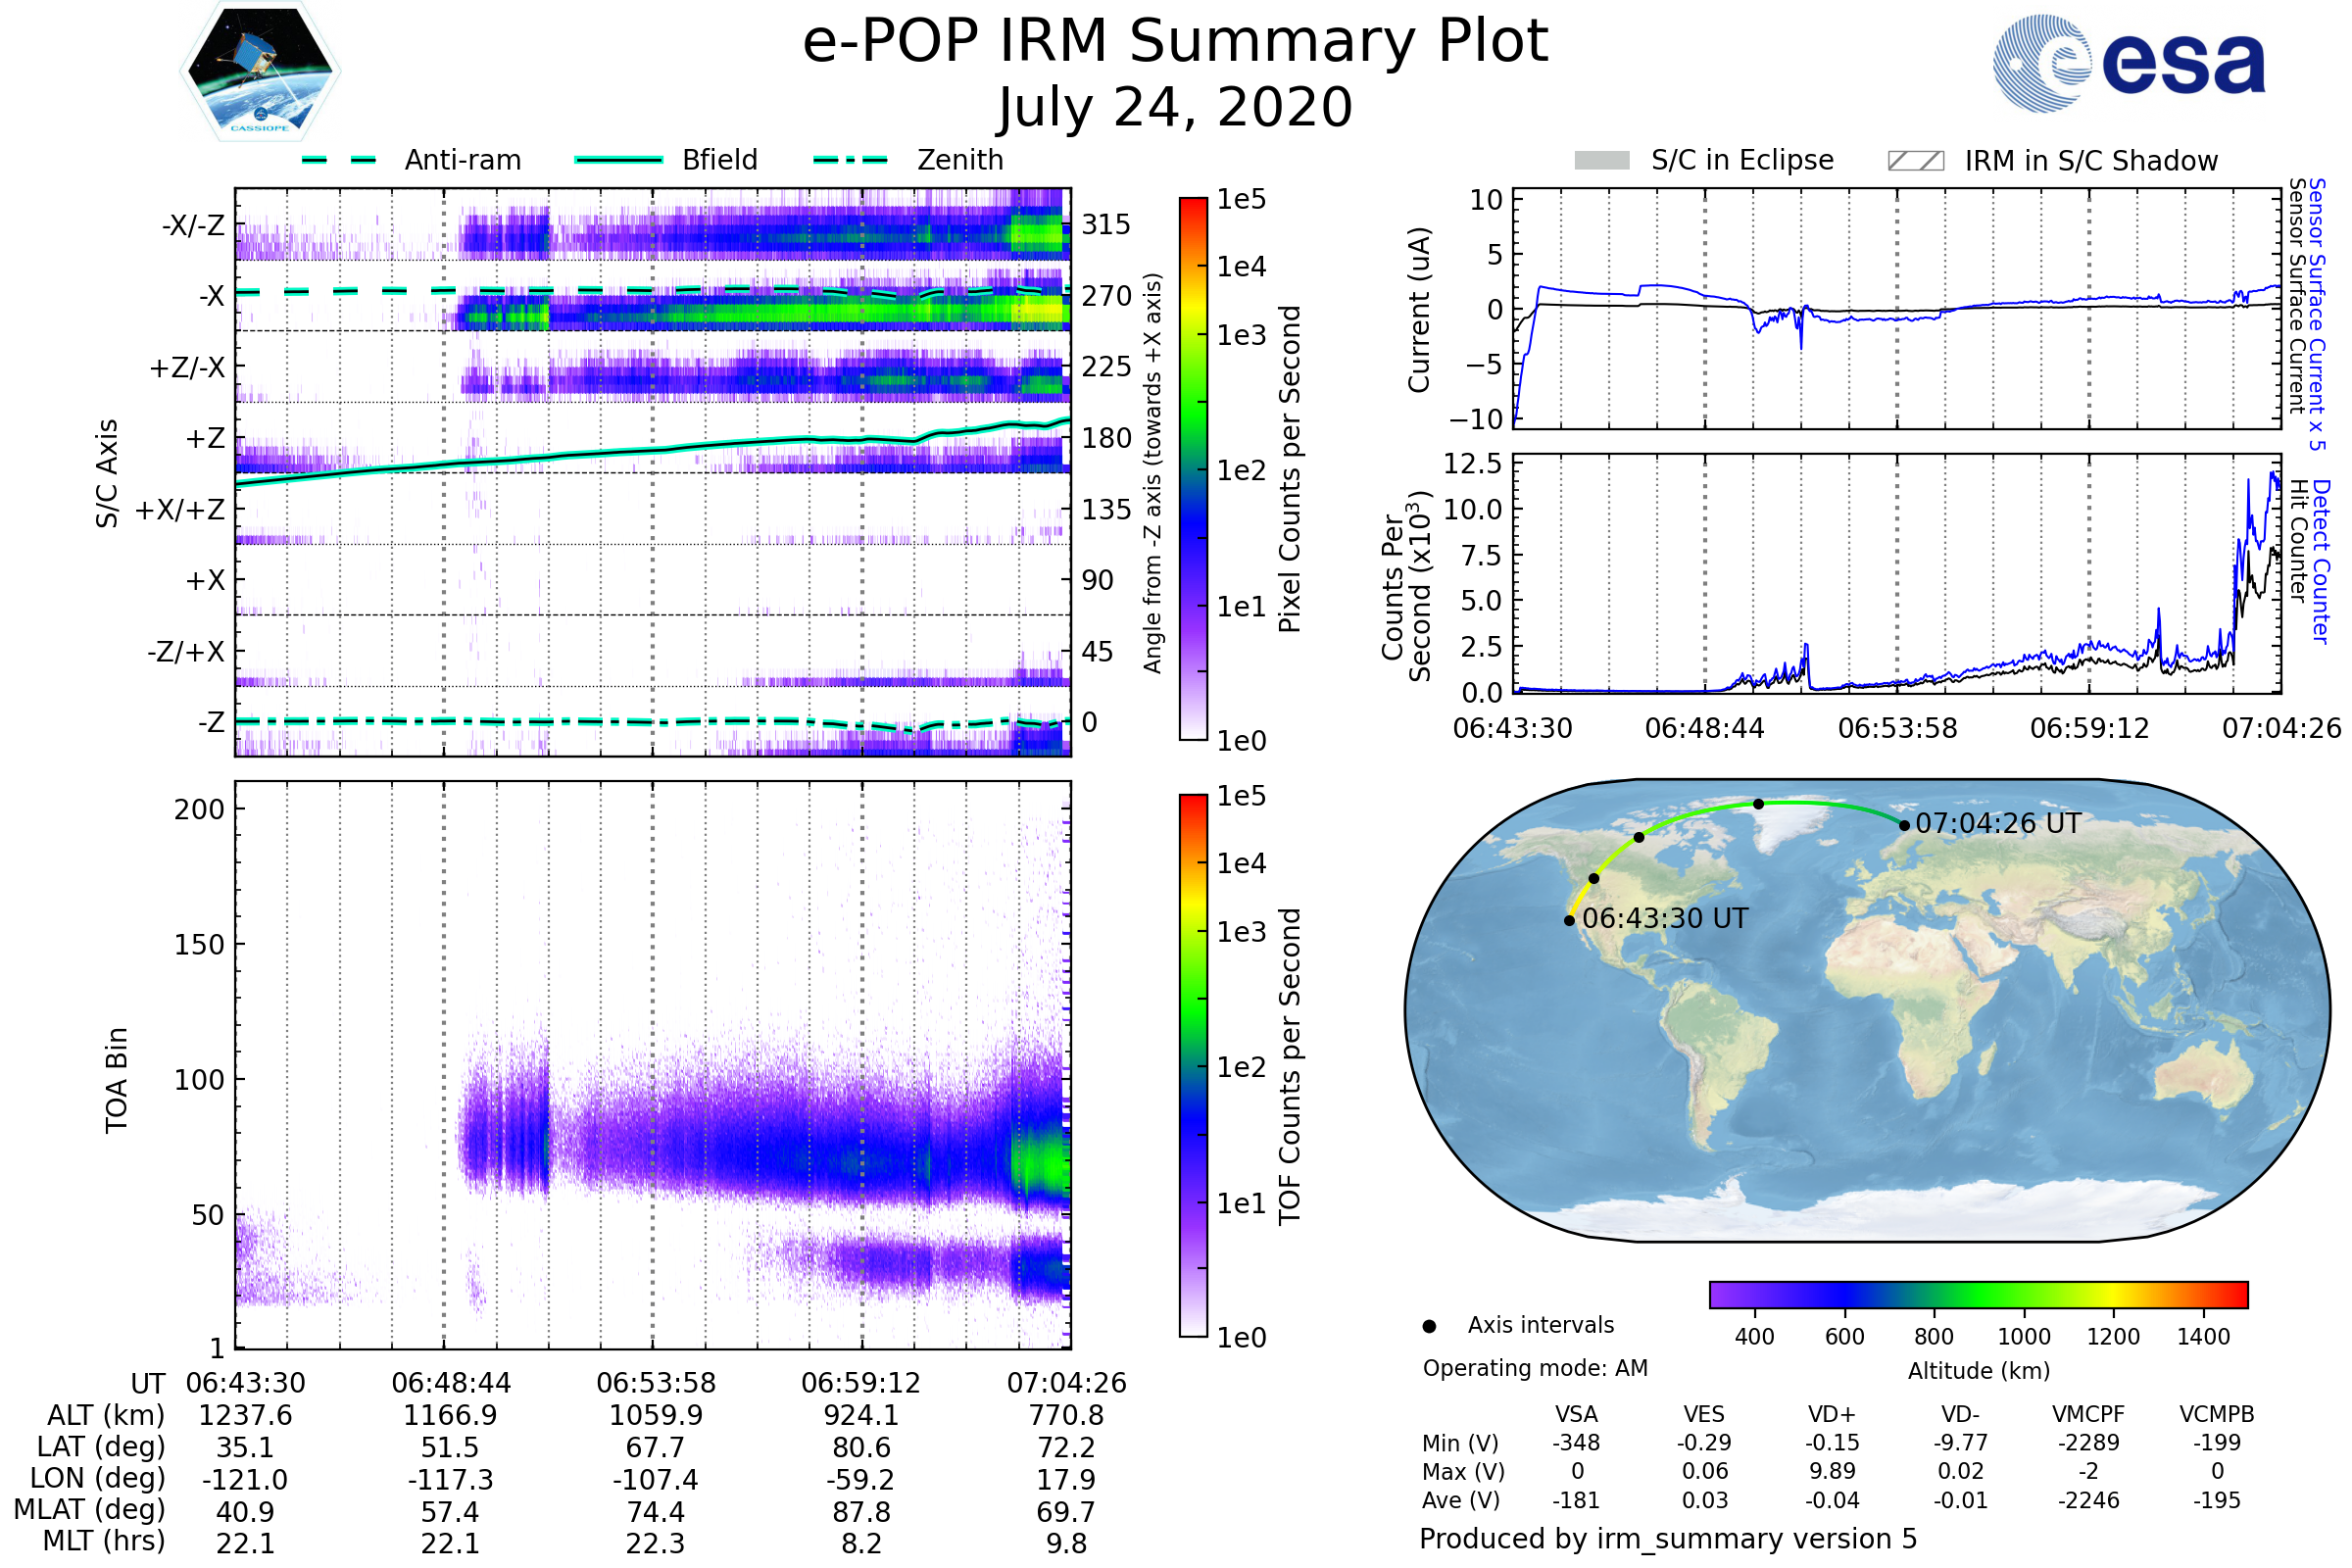
Task: Click the -X axis label on S/C Axis plot
Action: [x=211, y=296]
